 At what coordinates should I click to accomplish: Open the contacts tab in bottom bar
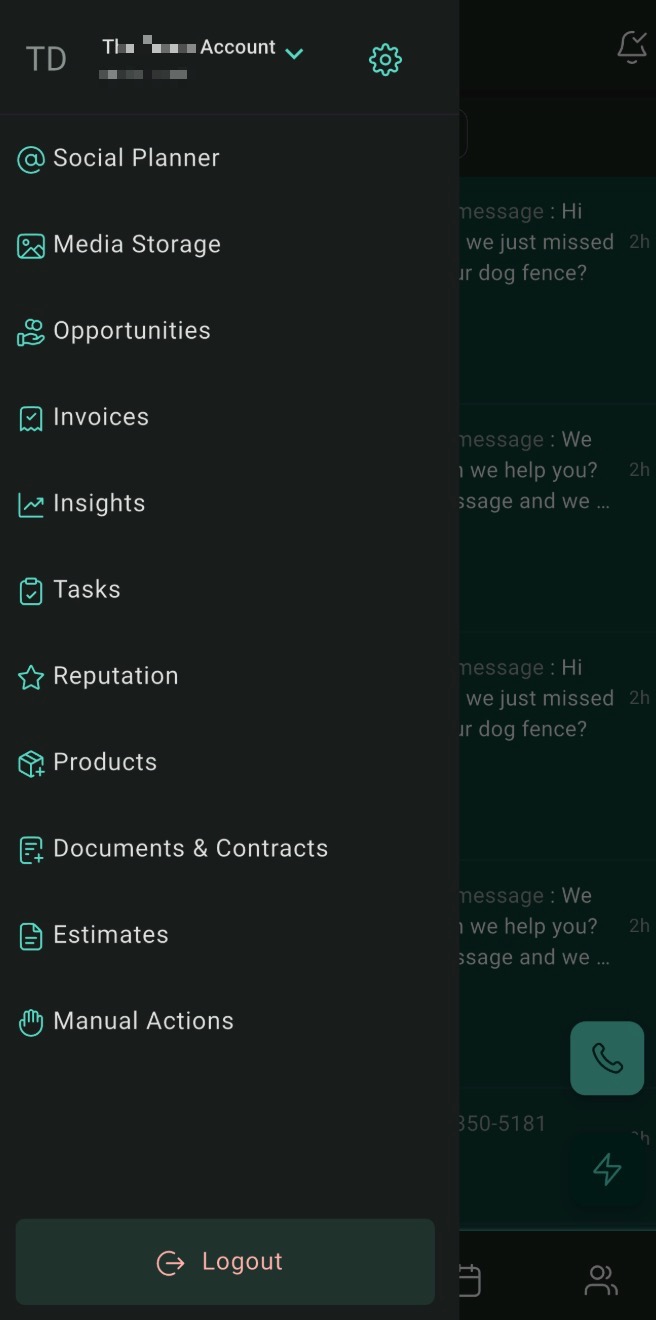(601, 1280)
